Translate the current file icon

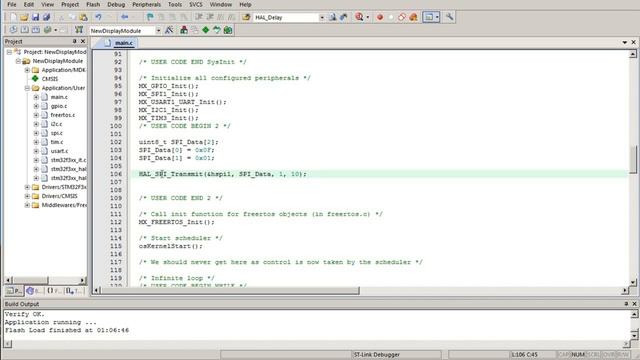coord(13,30)
